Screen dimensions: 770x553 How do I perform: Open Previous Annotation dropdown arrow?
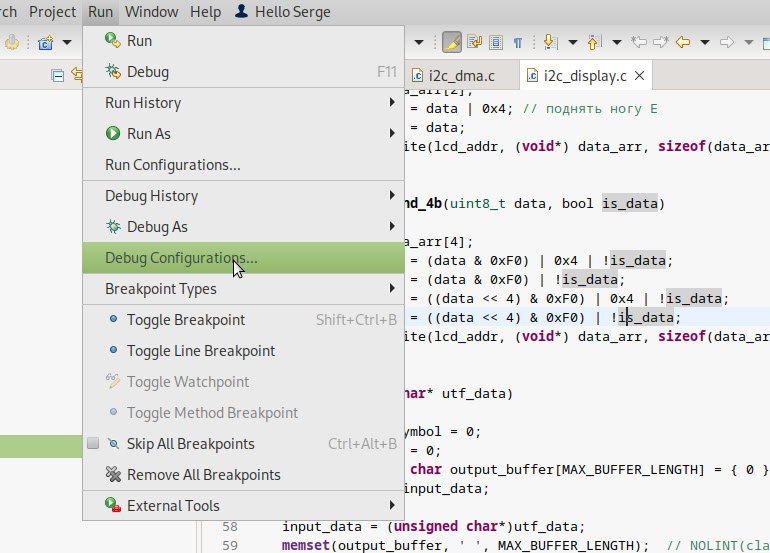point(617,42)
